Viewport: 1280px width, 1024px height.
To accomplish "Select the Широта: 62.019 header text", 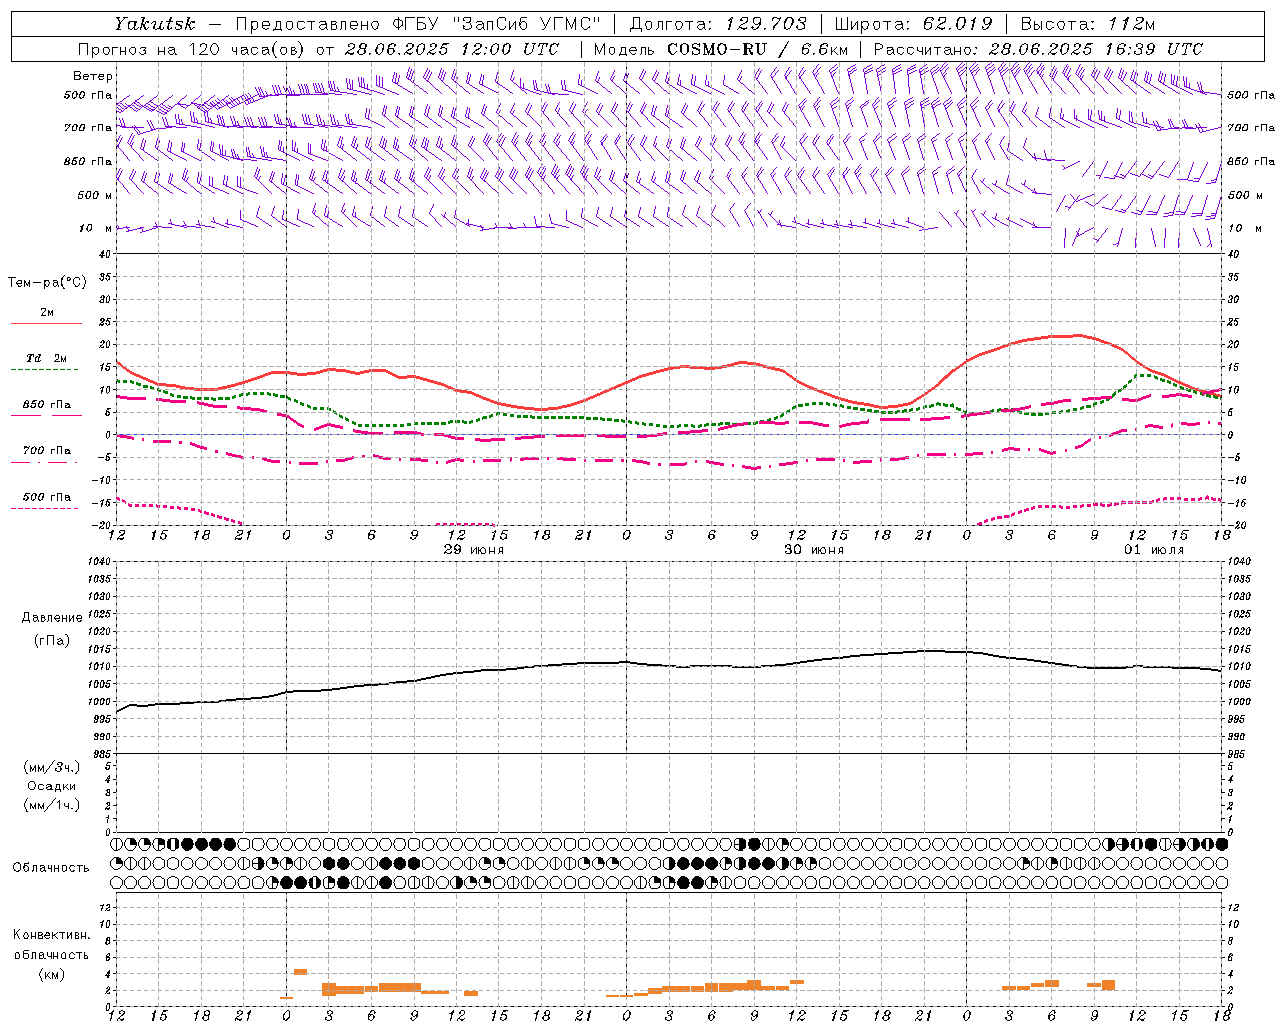I will [913, 24].
